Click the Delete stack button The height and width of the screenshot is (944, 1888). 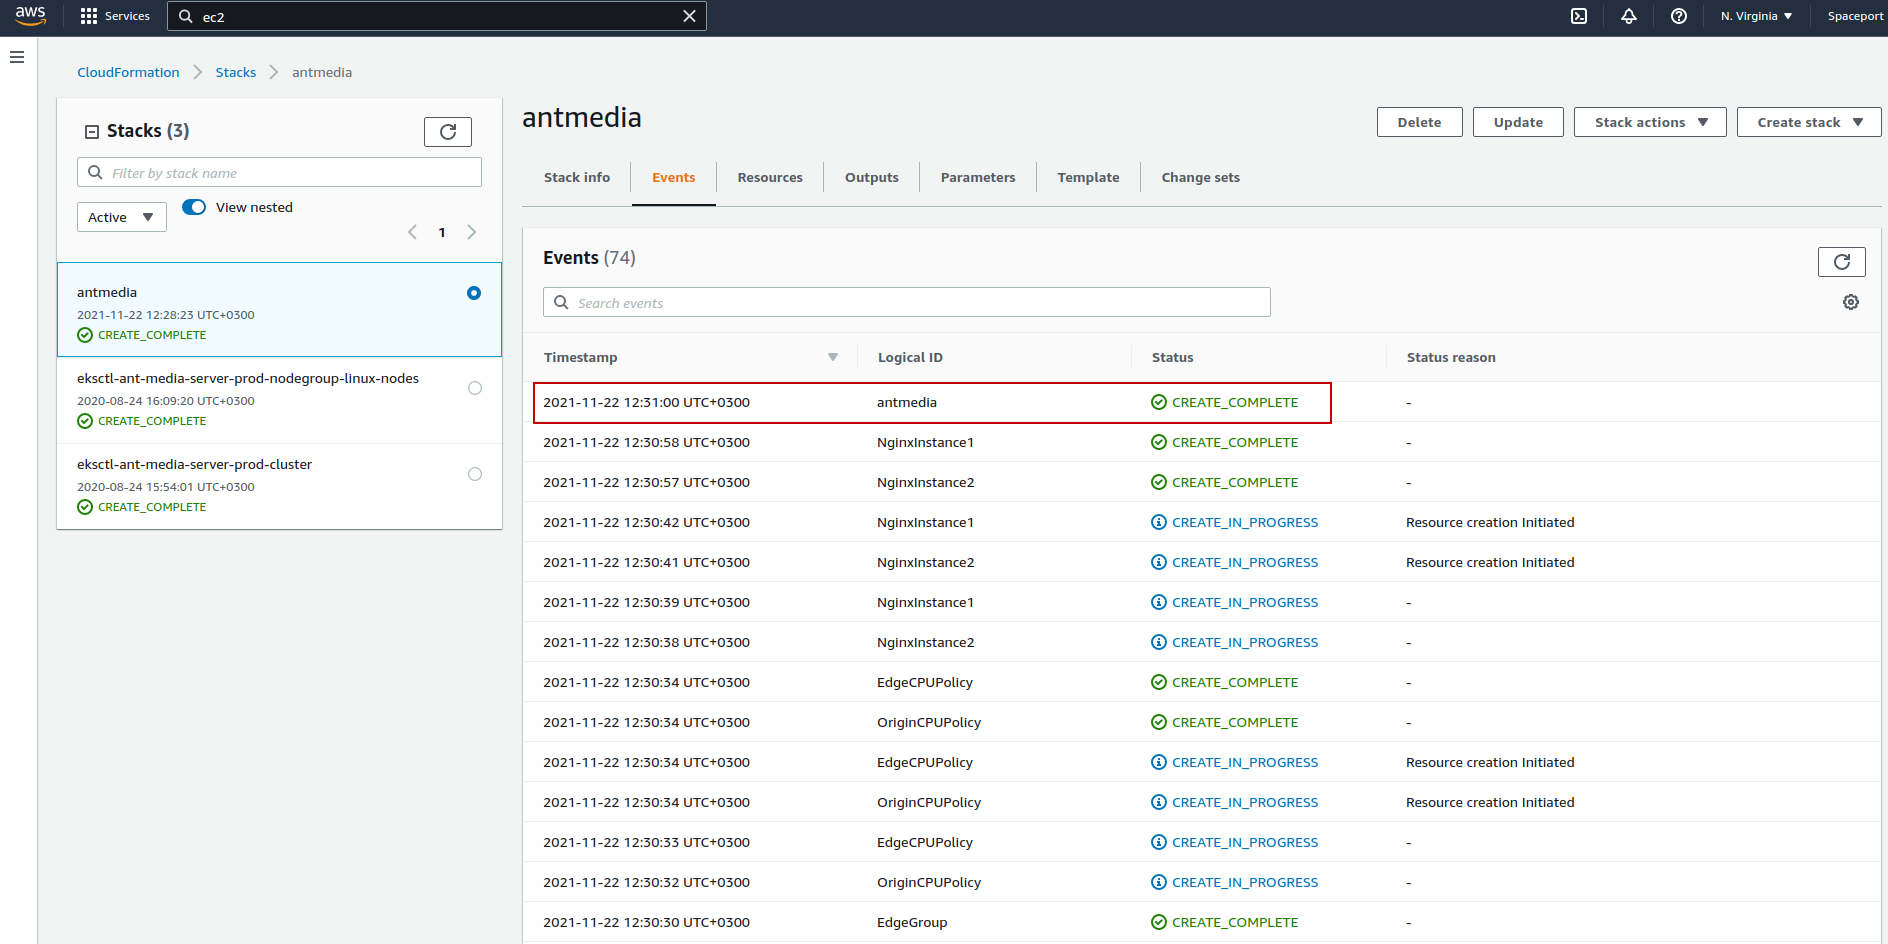[1420, 122]
